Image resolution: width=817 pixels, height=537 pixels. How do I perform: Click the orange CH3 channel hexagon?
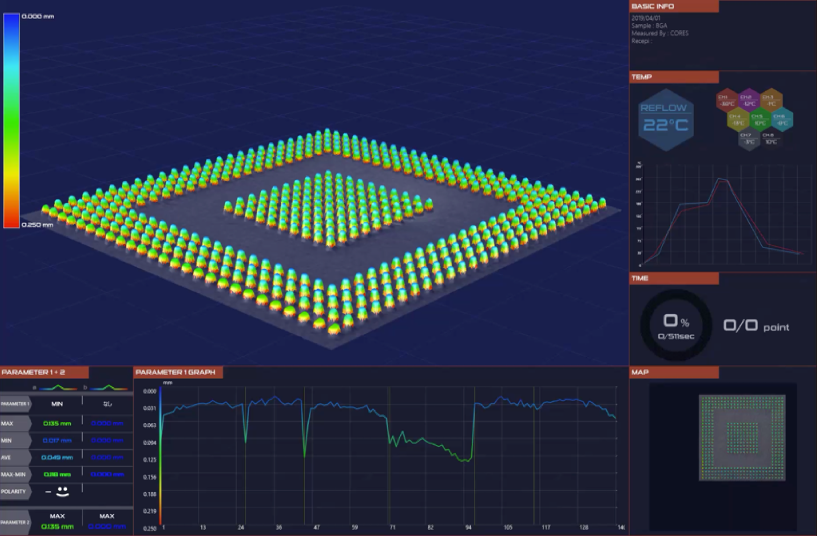(x=769, y=101)
